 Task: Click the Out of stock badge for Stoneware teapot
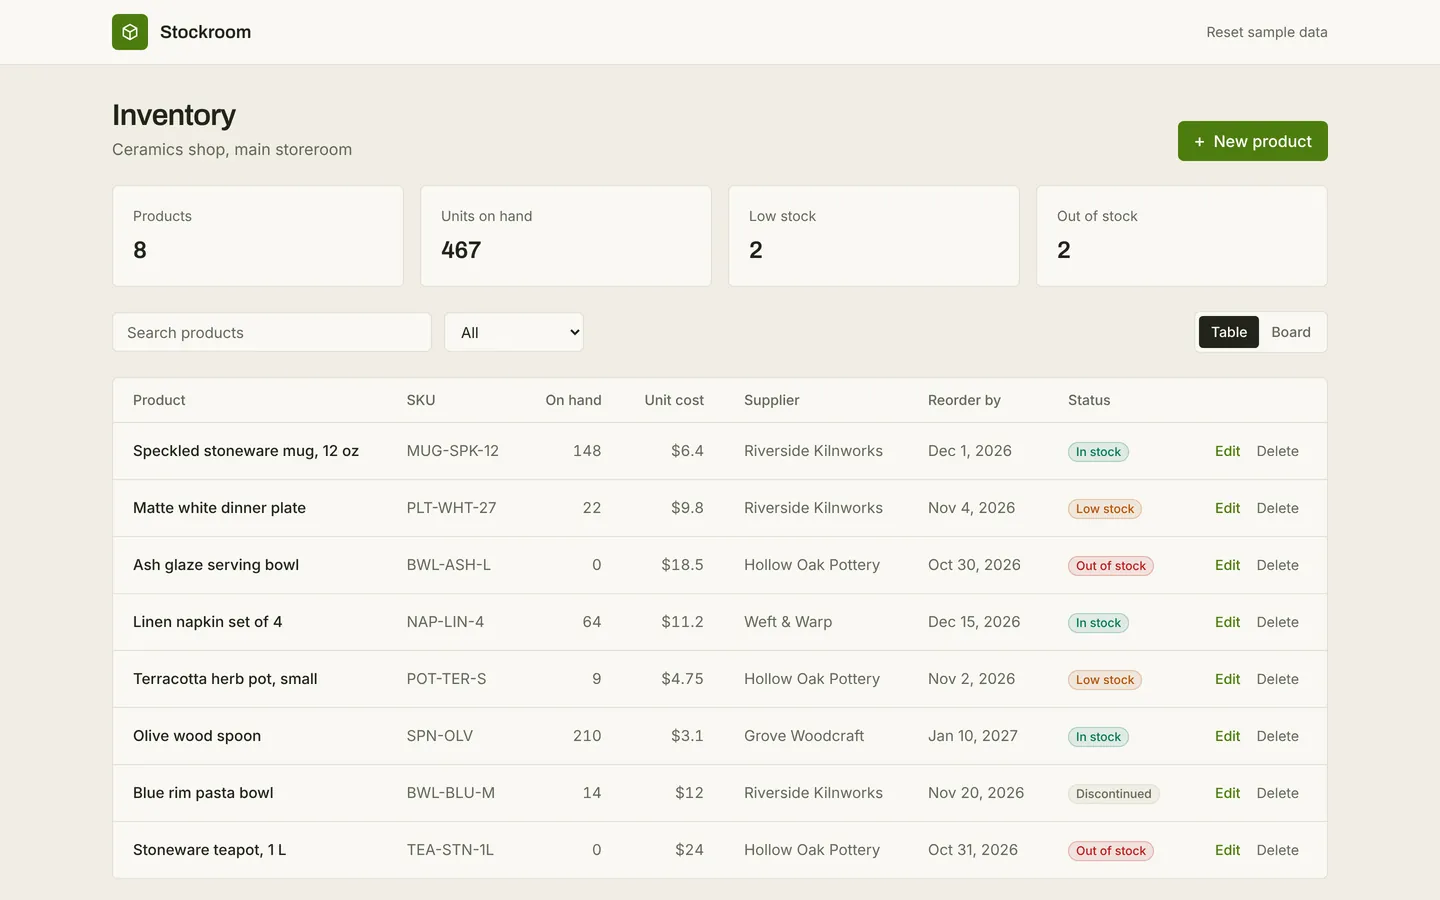tap(1111, 851)
